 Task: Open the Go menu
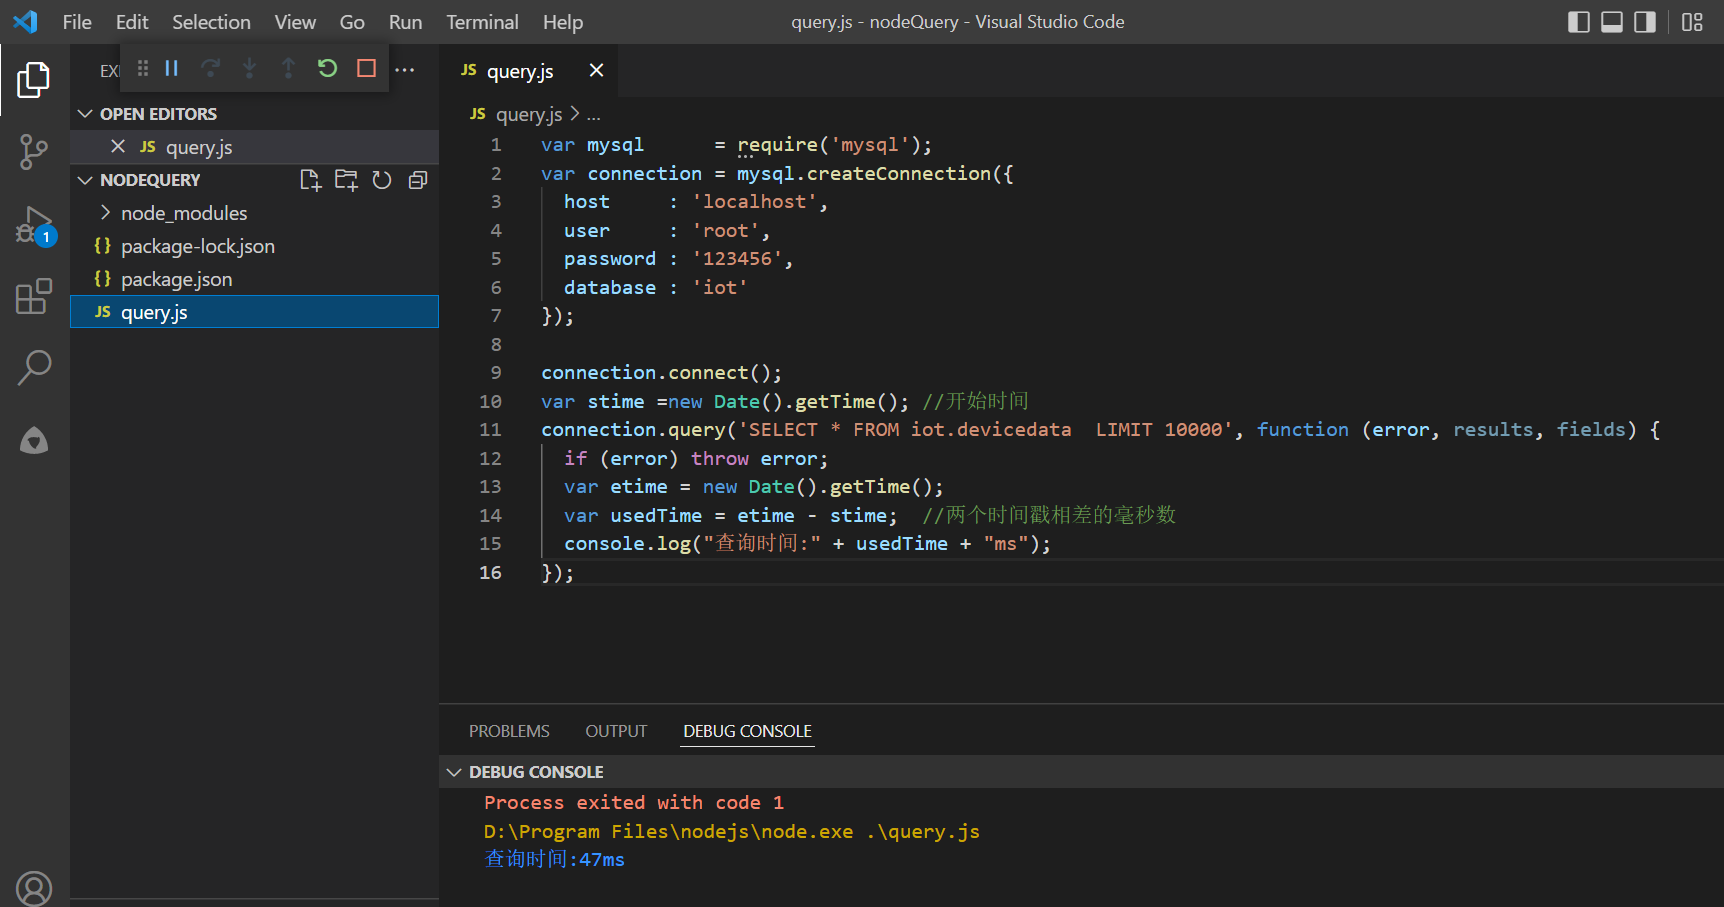coord(352,22)
